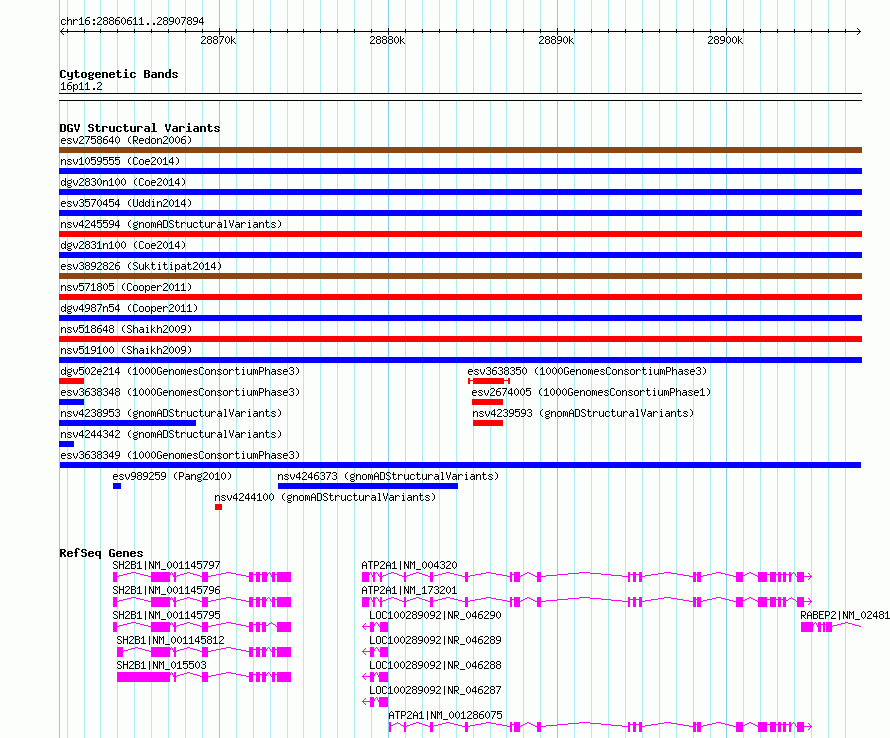Select the RefSeq Genes track title

101,553
